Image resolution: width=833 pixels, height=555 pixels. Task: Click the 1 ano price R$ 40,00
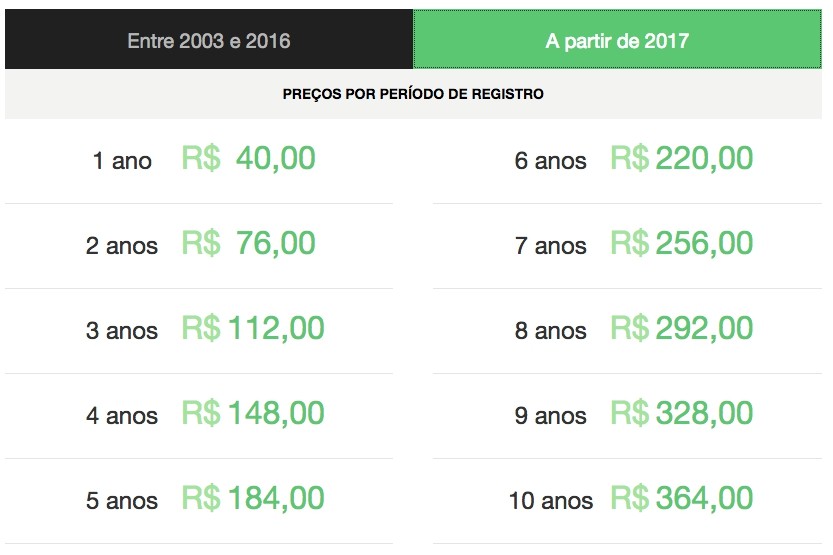point(249,158)
